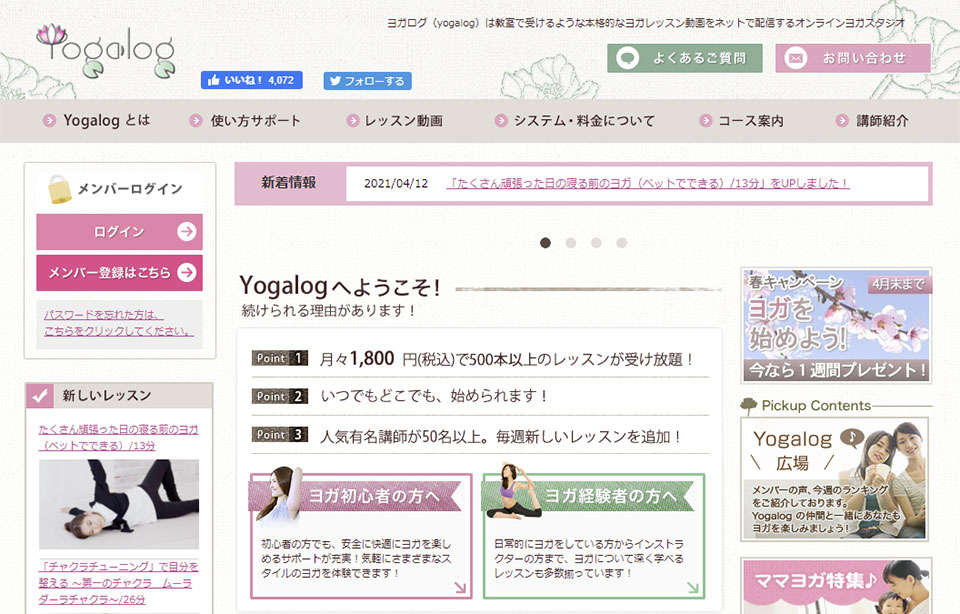Open the 春キャンペーン banner
The width and height of the screenshot is (960, 614).
(836, 326)
